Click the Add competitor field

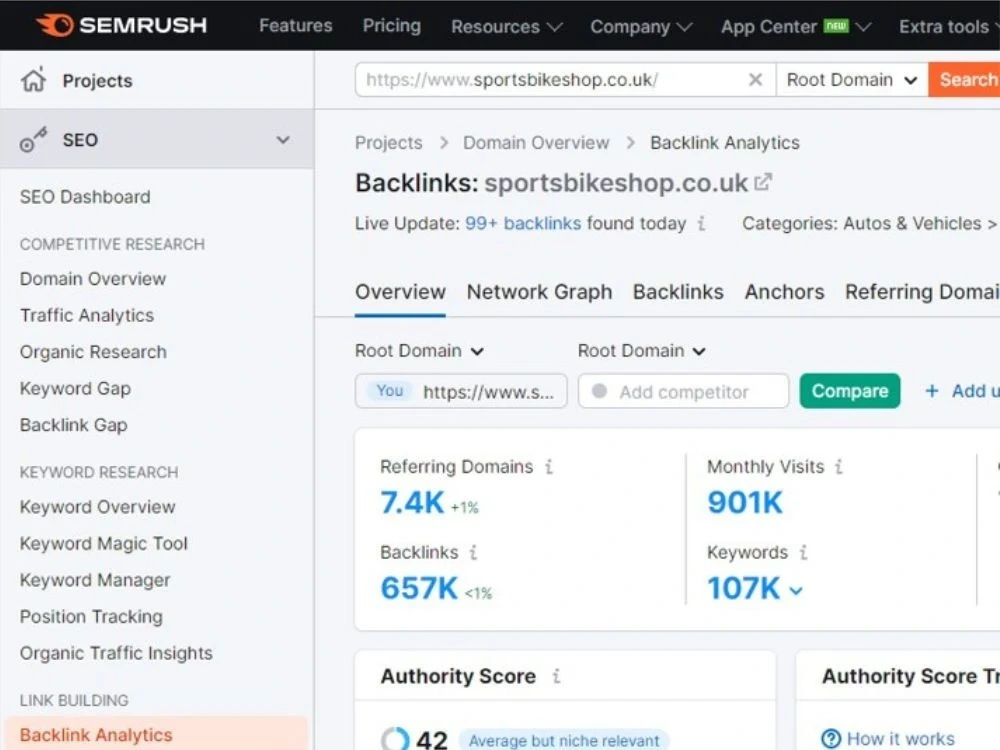pos(684,391)
